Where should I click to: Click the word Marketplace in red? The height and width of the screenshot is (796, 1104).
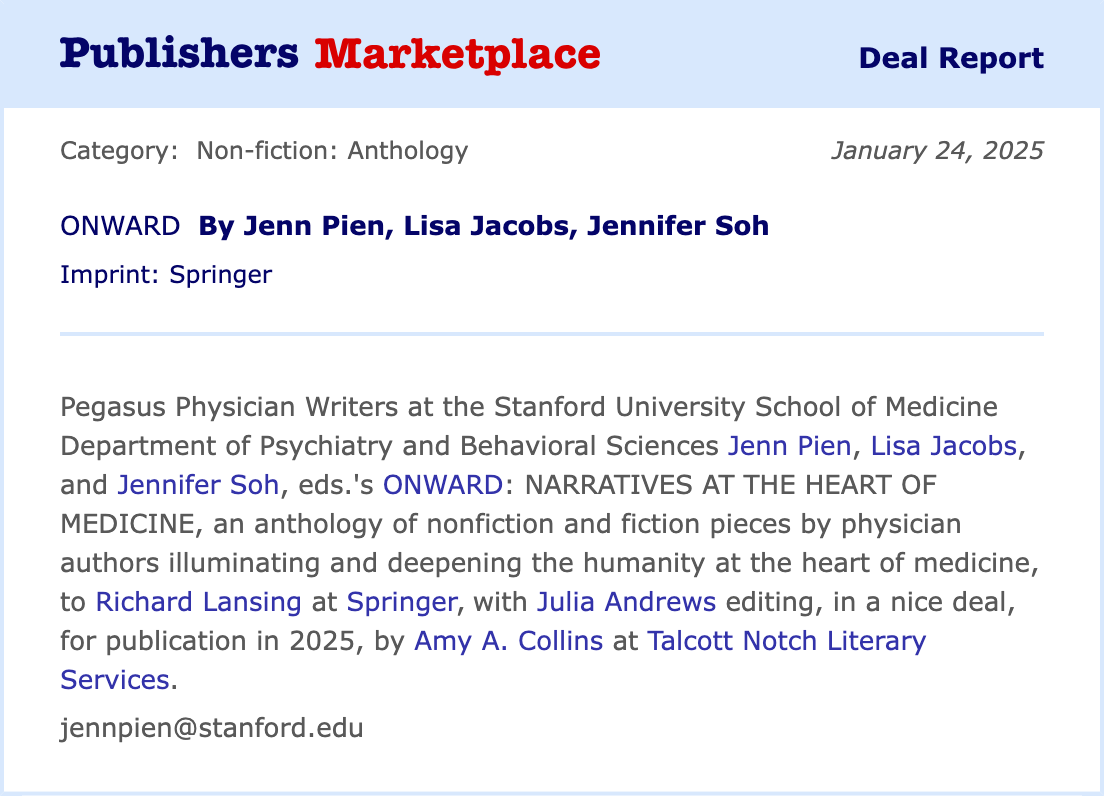(x=457, y=53)
